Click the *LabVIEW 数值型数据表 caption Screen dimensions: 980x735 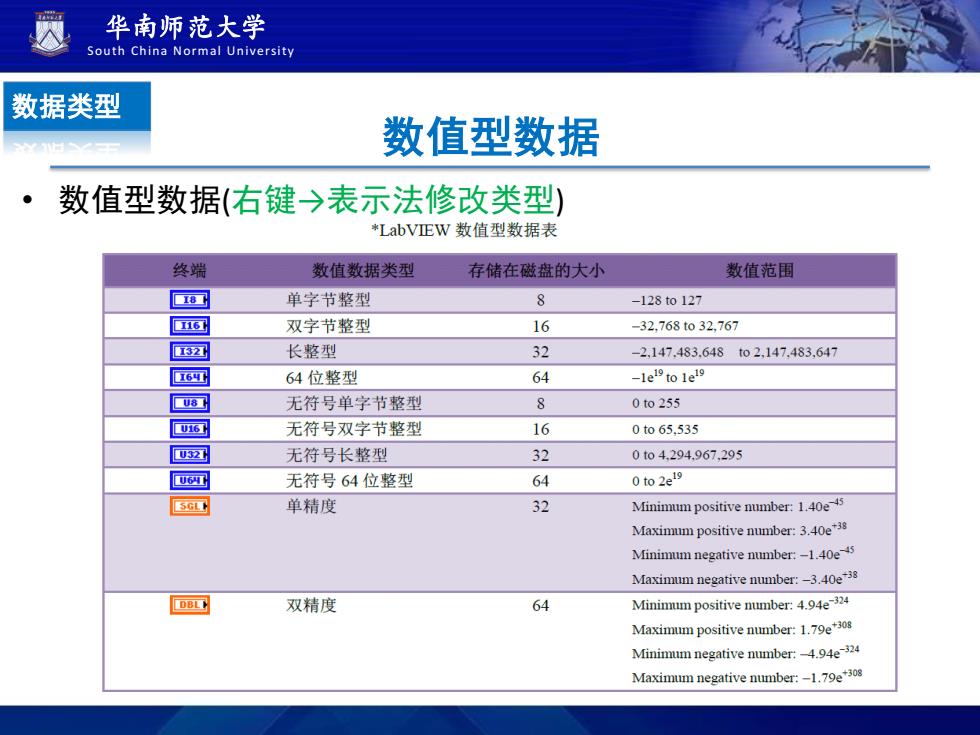point(464,230)
